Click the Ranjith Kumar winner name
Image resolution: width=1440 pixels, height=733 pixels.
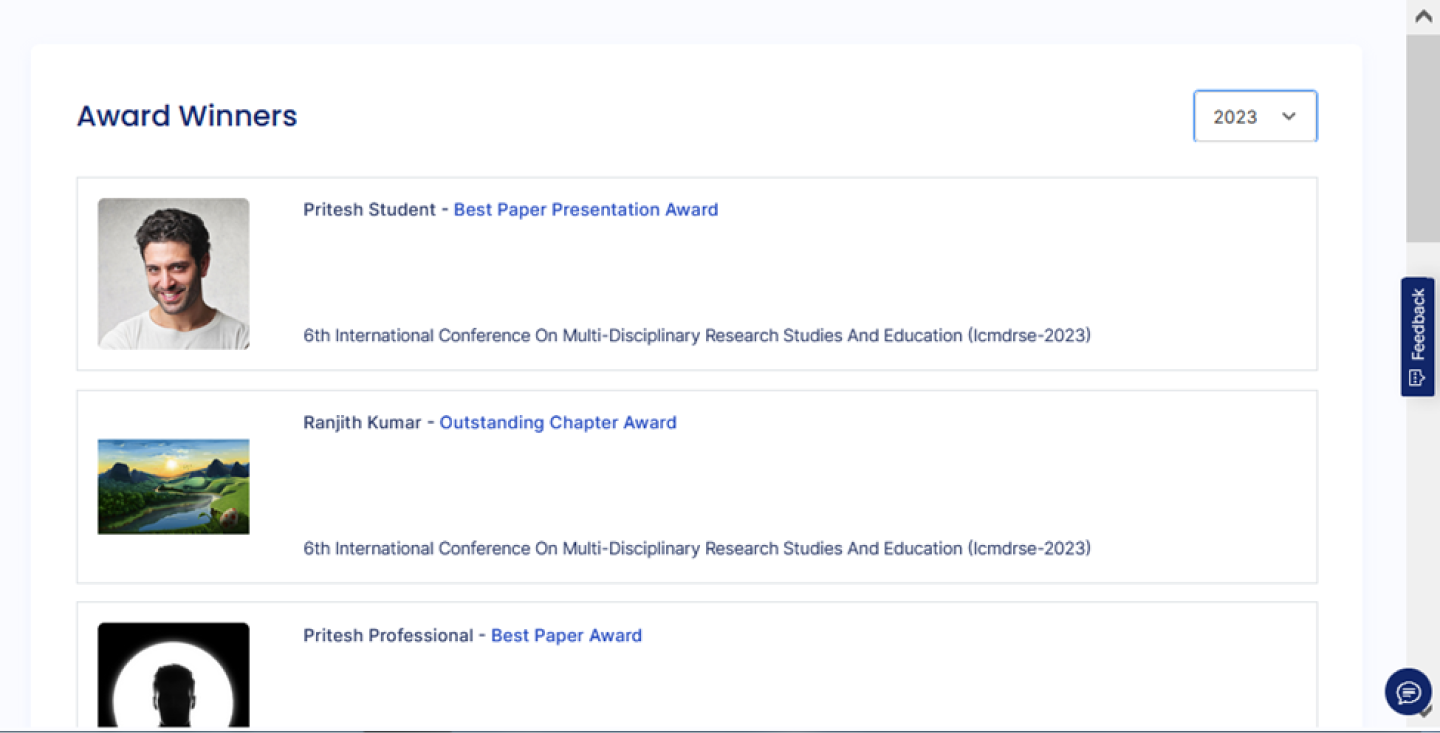pos(362,423)
